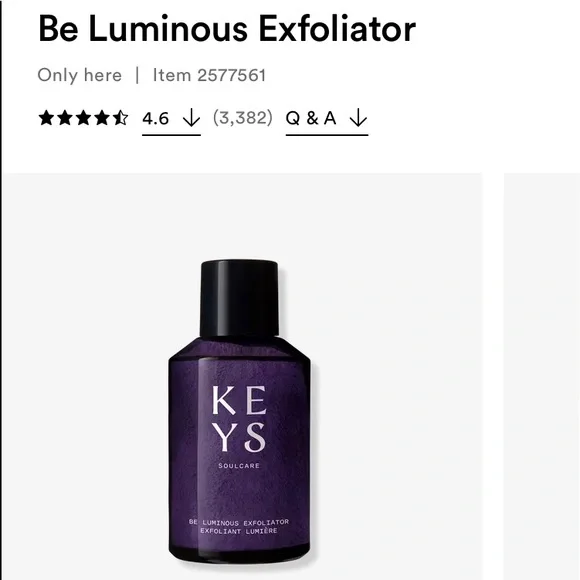Open the main purple bottle product image
This screenshot has height=580, width=580.
click(x=242, y=377)
